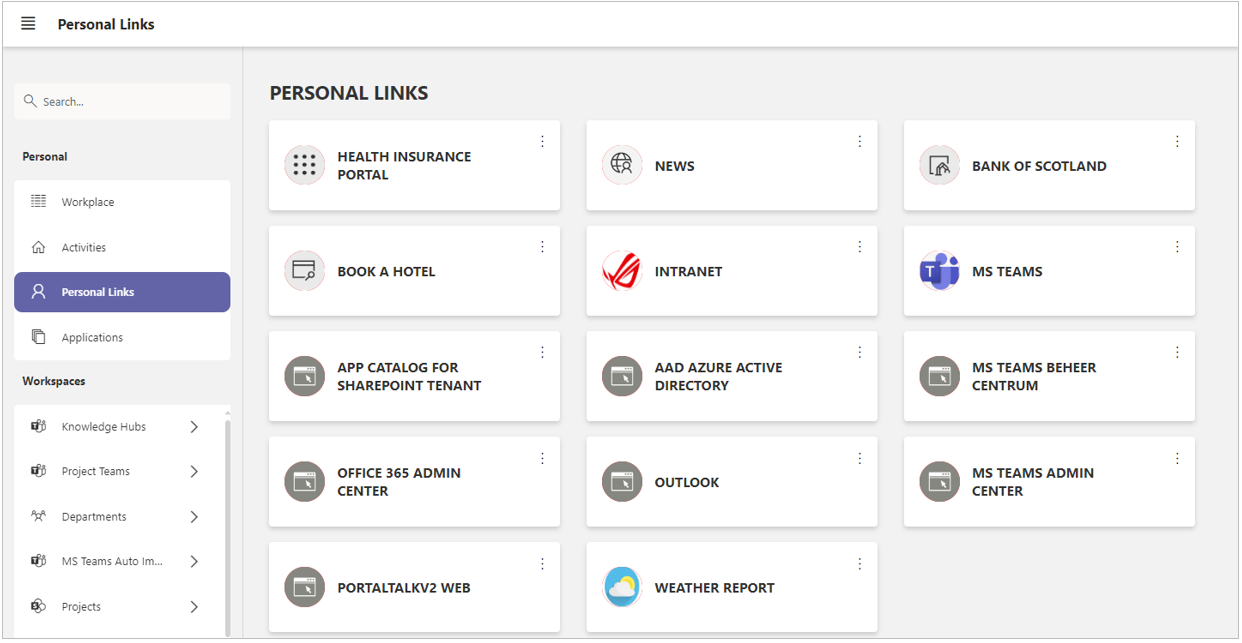This screenshot has height=643, width=1242.
Task: Click the News globe icon
Action: [x=622, y=165]
